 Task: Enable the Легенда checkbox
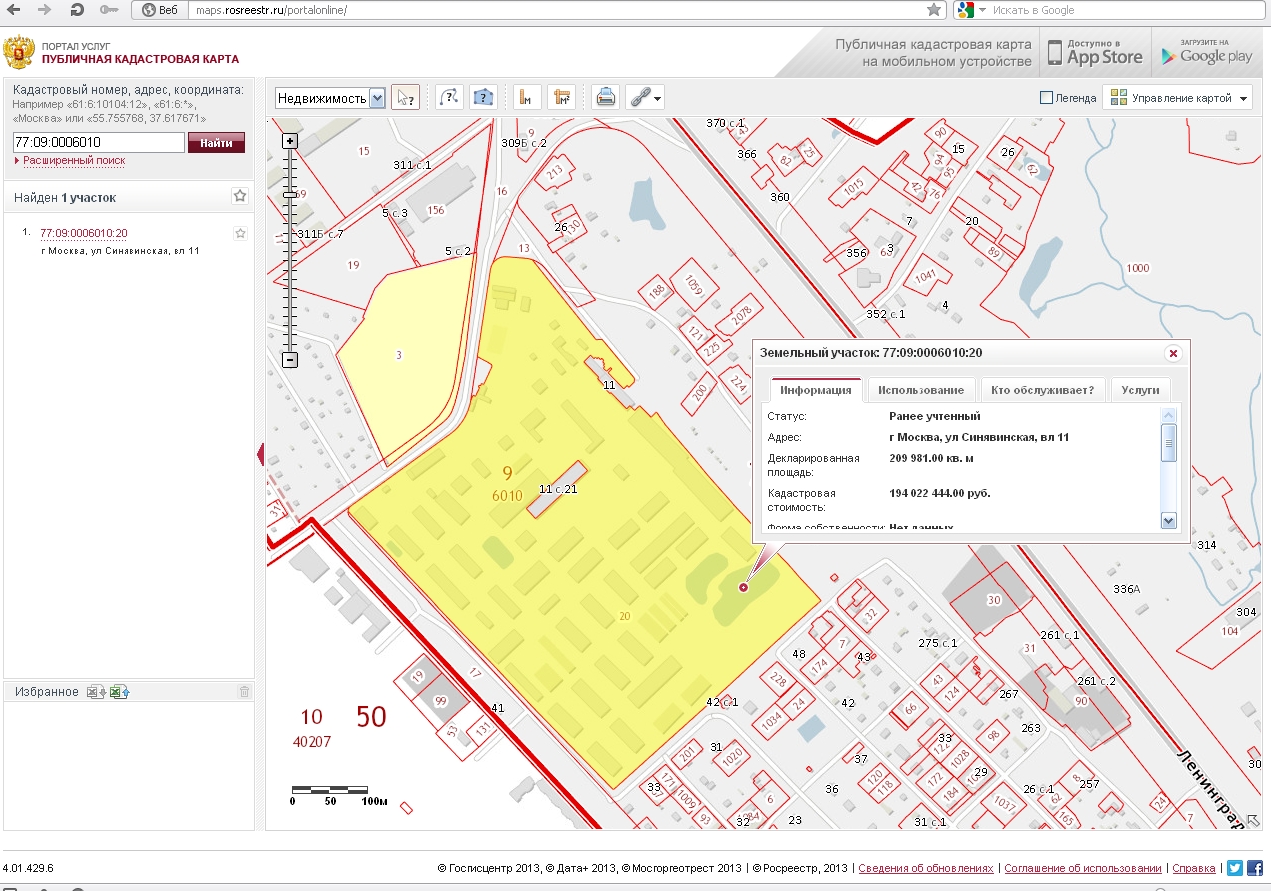tap(1047, 98)
